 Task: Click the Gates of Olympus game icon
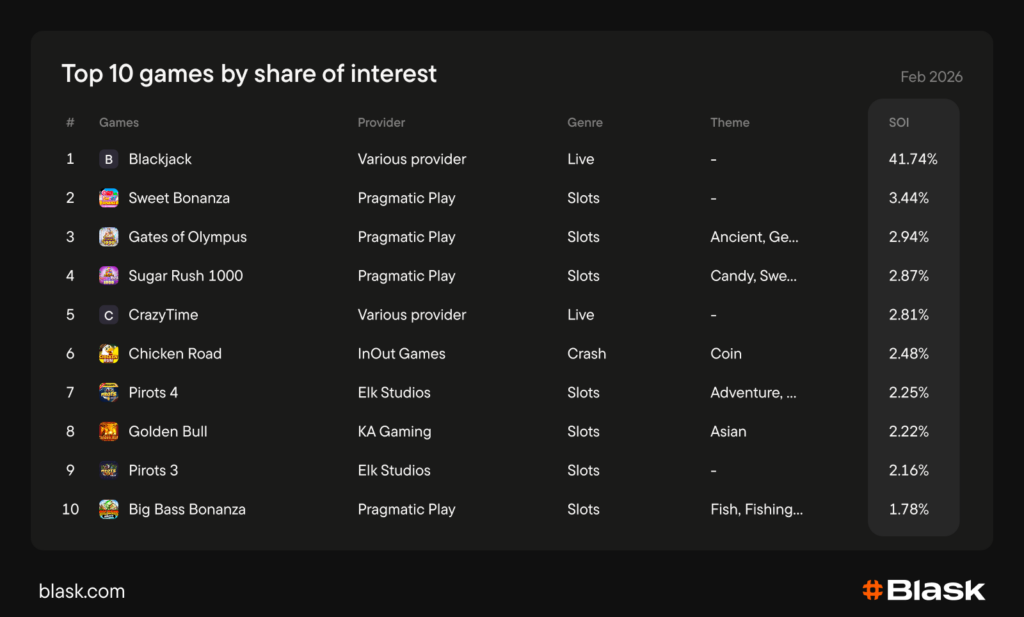click(109, 237)
